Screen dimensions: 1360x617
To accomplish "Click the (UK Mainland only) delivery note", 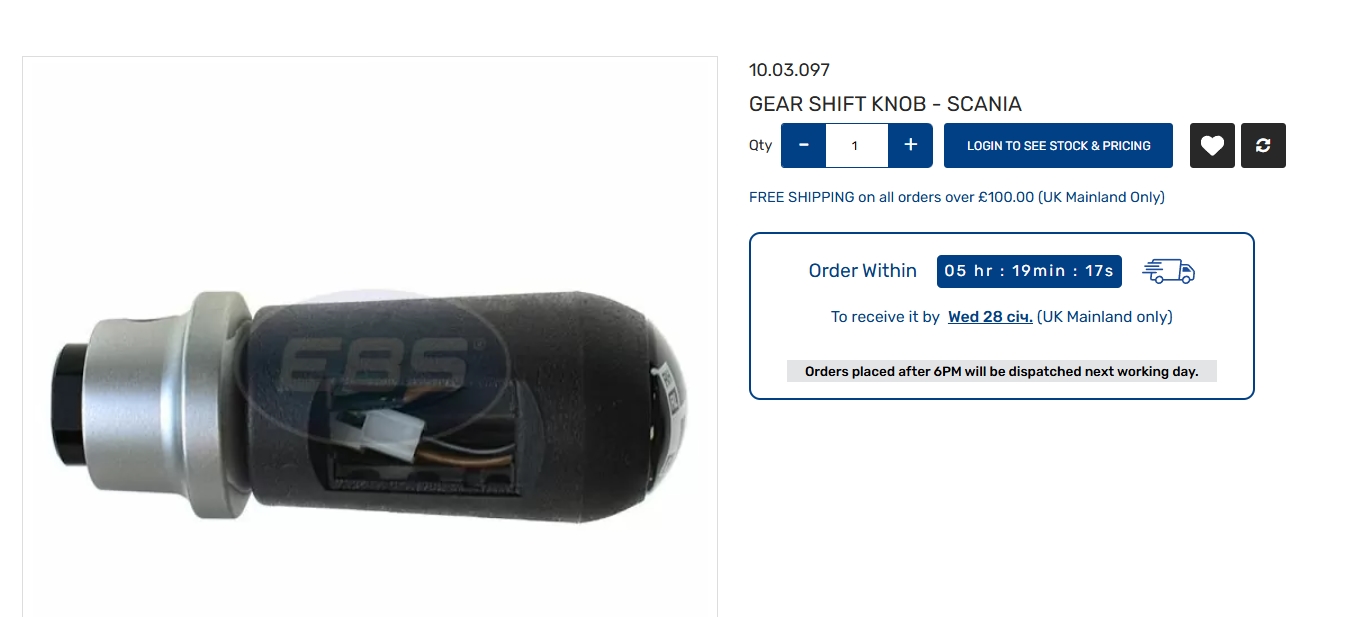I will click(x=1105, y=317).
